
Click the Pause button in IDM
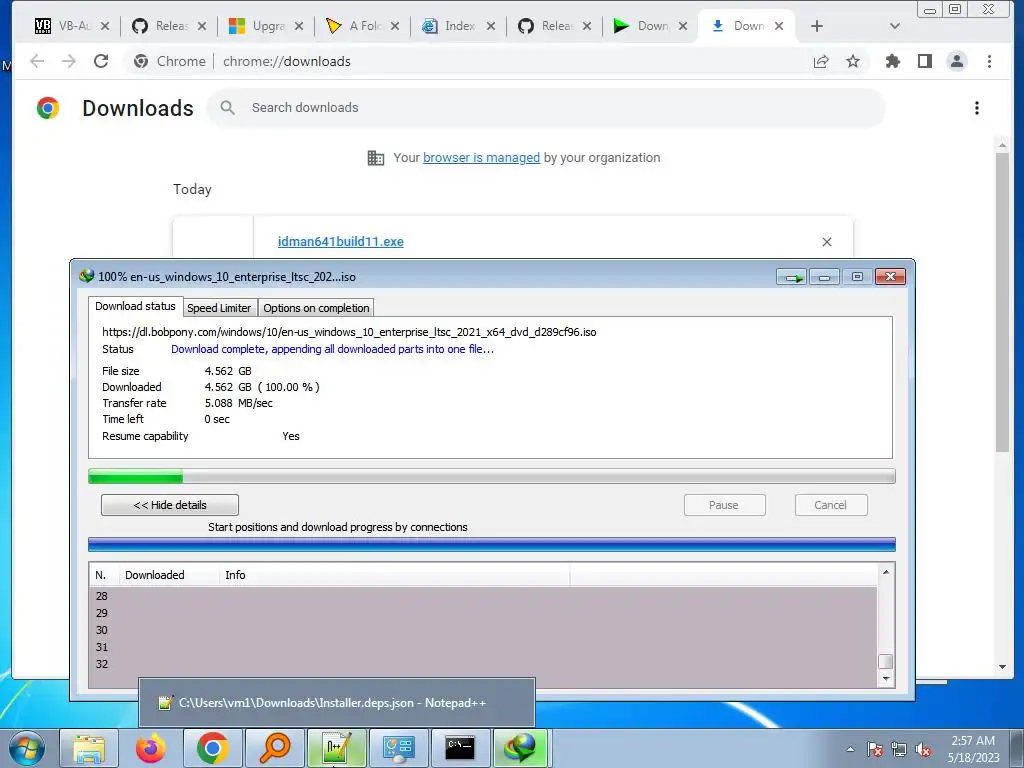click(724, 505)
